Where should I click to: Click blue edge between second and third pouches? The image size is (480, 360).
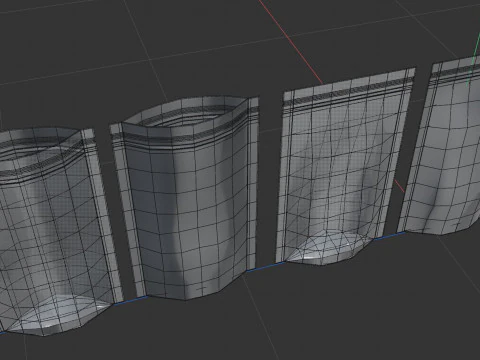point(264,267)
